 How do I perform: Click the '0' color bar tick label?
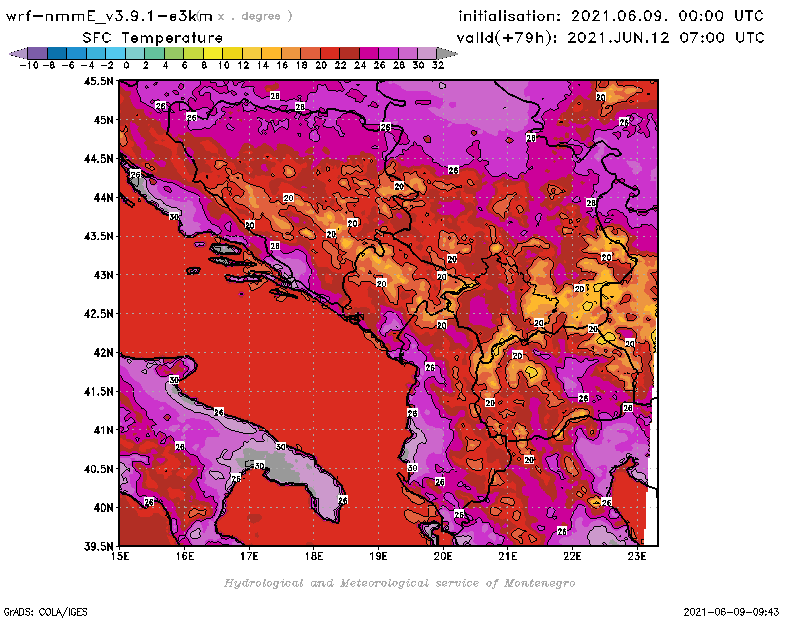[126, 65]
